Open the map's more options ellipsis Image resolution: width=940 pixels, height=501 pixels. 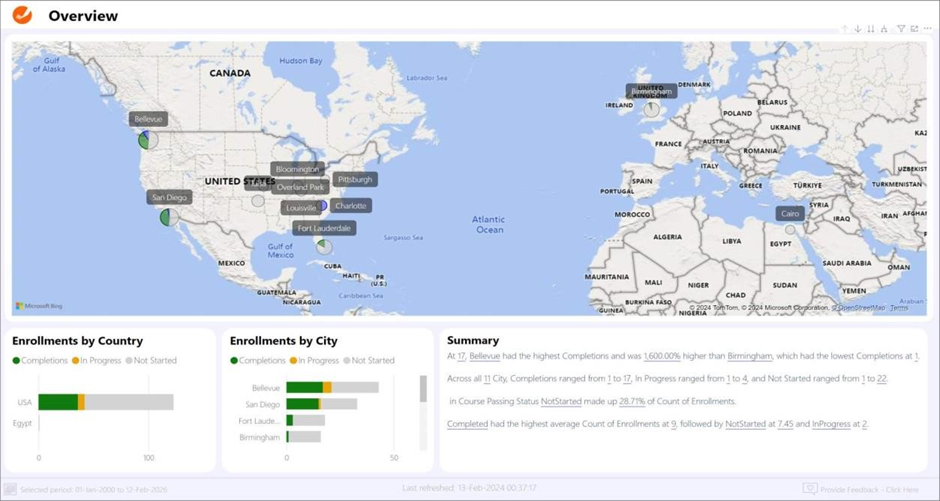[x=927, y=29]
